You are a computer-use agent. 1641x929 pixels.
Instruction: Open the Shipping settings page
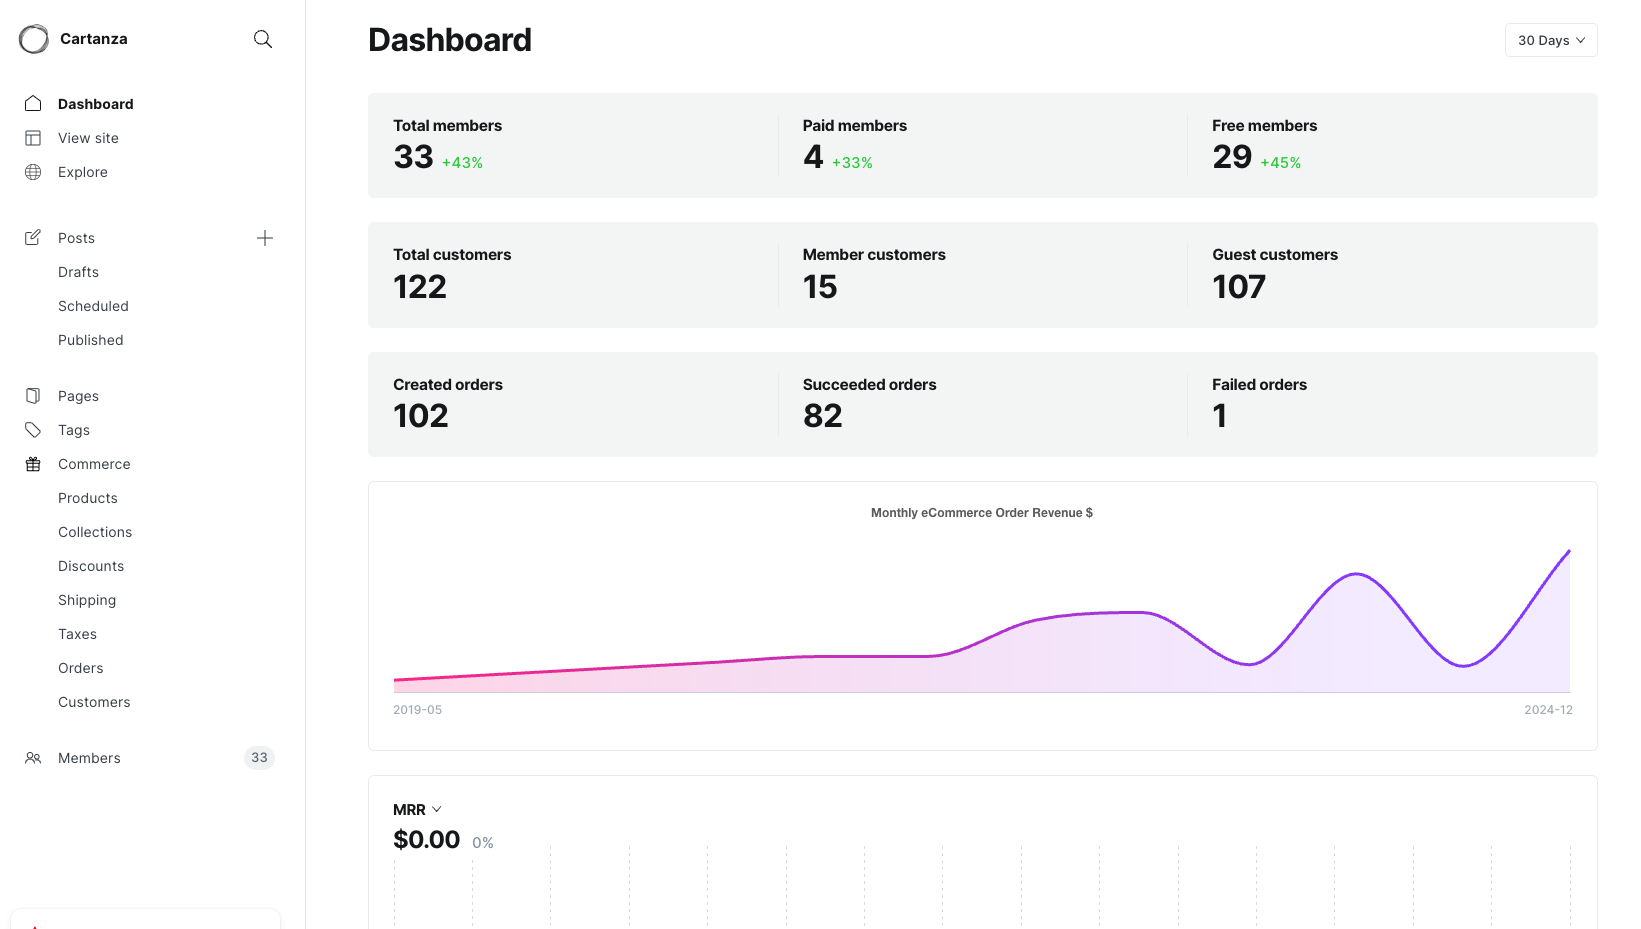coord(87,600)
